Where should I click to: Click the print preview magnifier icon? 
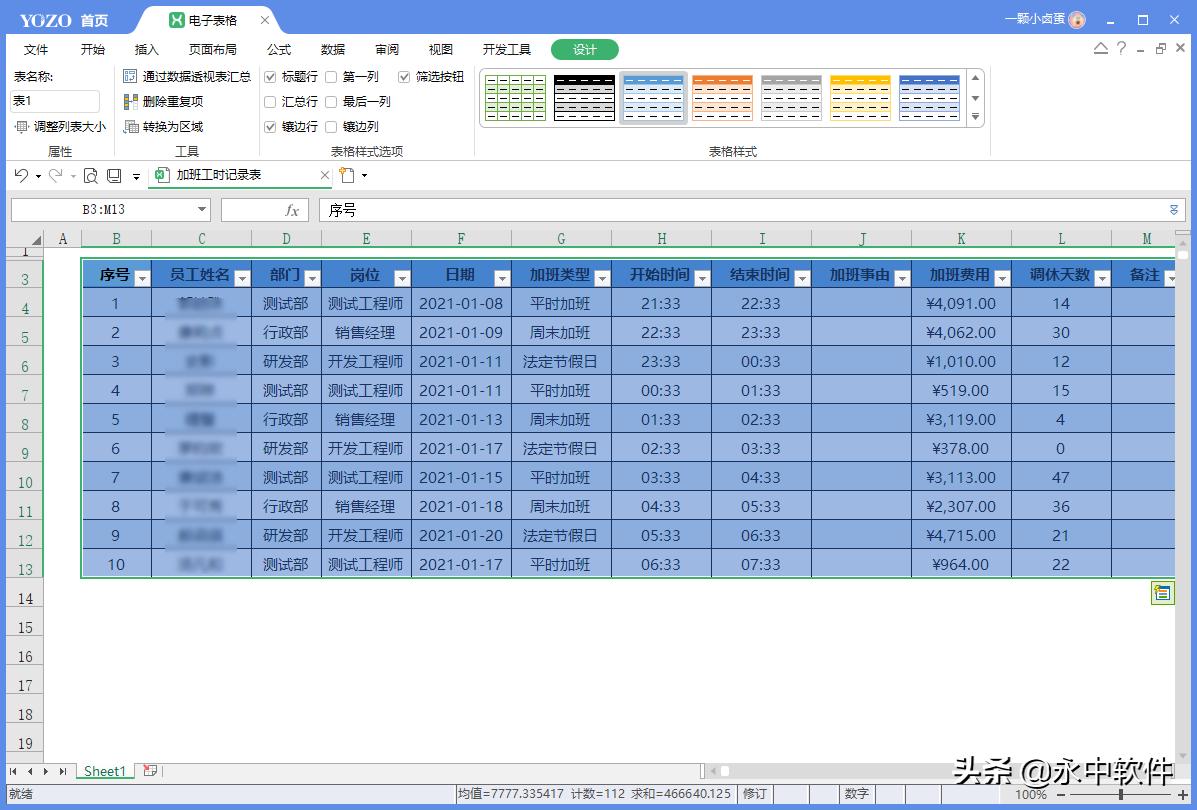(x=89, y=175)
